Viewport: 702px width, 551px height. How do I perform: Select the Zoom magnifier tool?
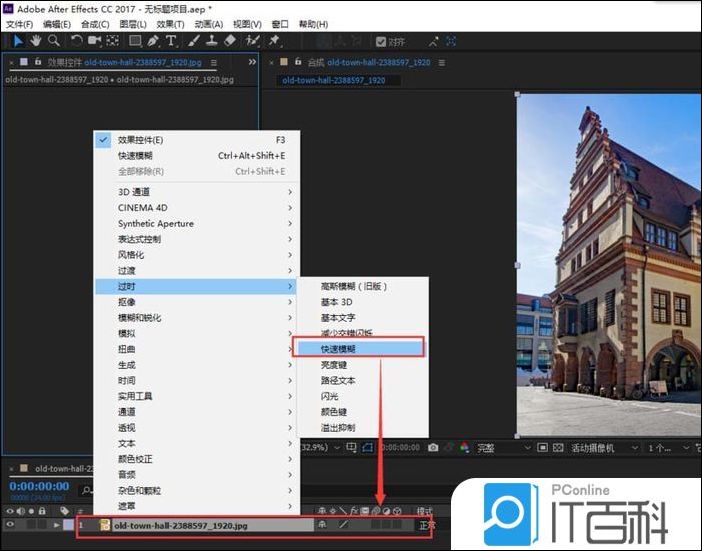(53, 41)
